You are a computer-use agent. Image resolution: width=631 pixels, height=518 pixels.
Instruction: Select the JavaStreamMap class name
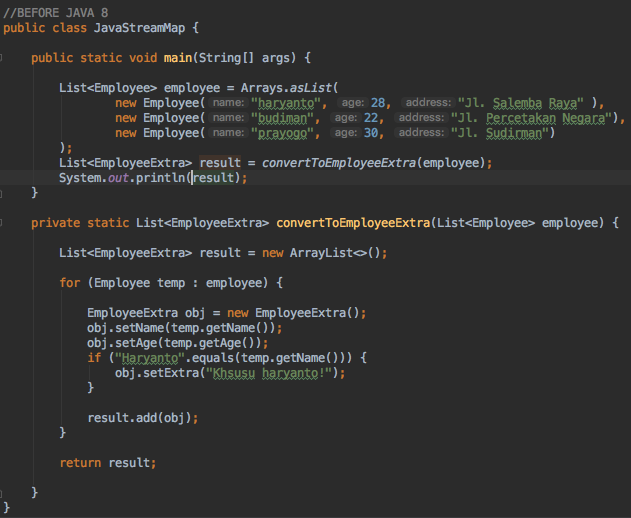click(x=139, y=28)
